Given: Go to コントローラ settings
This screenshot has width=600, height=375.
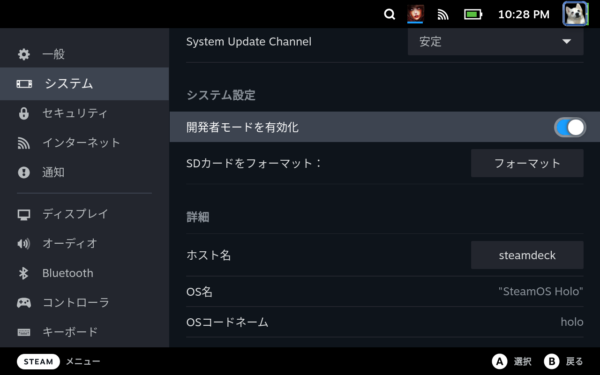Looking at the screenshot, I should [84, 303].
